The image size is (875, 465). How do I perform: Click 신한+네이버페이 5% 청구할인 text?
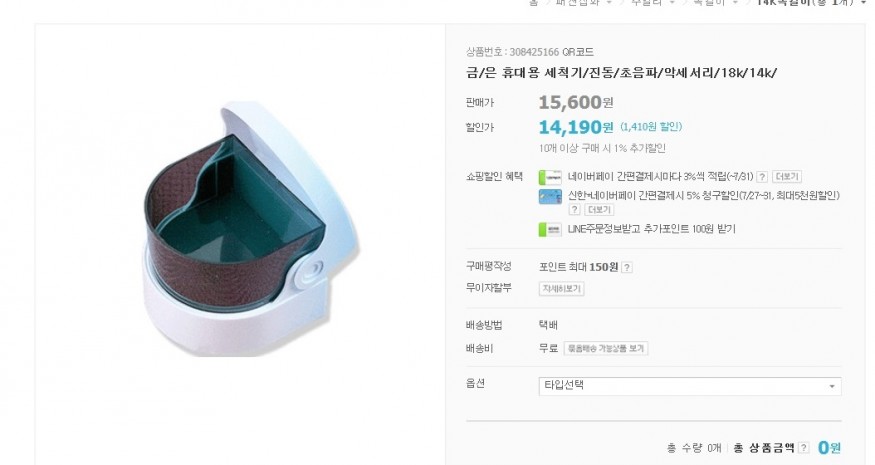point(704,195)
